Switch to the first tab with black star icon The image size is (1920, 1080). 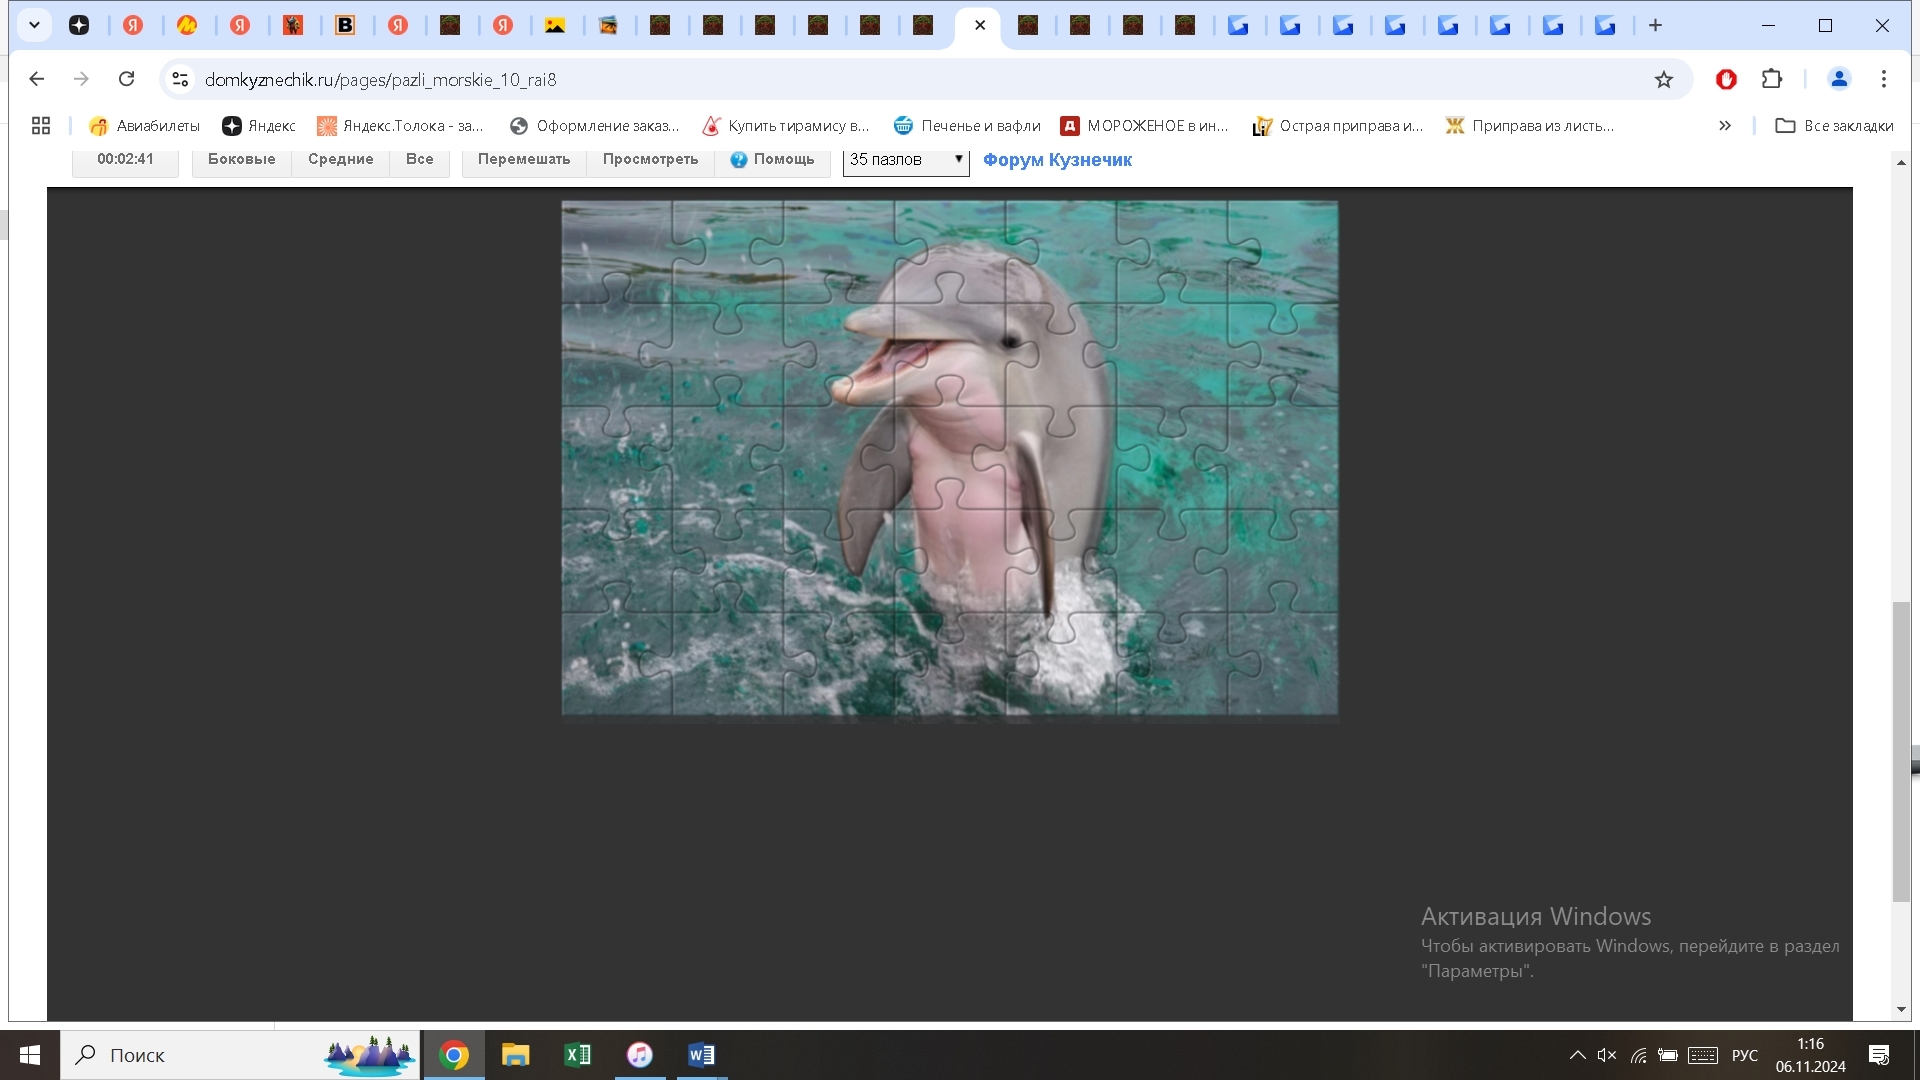click(79, 25)
